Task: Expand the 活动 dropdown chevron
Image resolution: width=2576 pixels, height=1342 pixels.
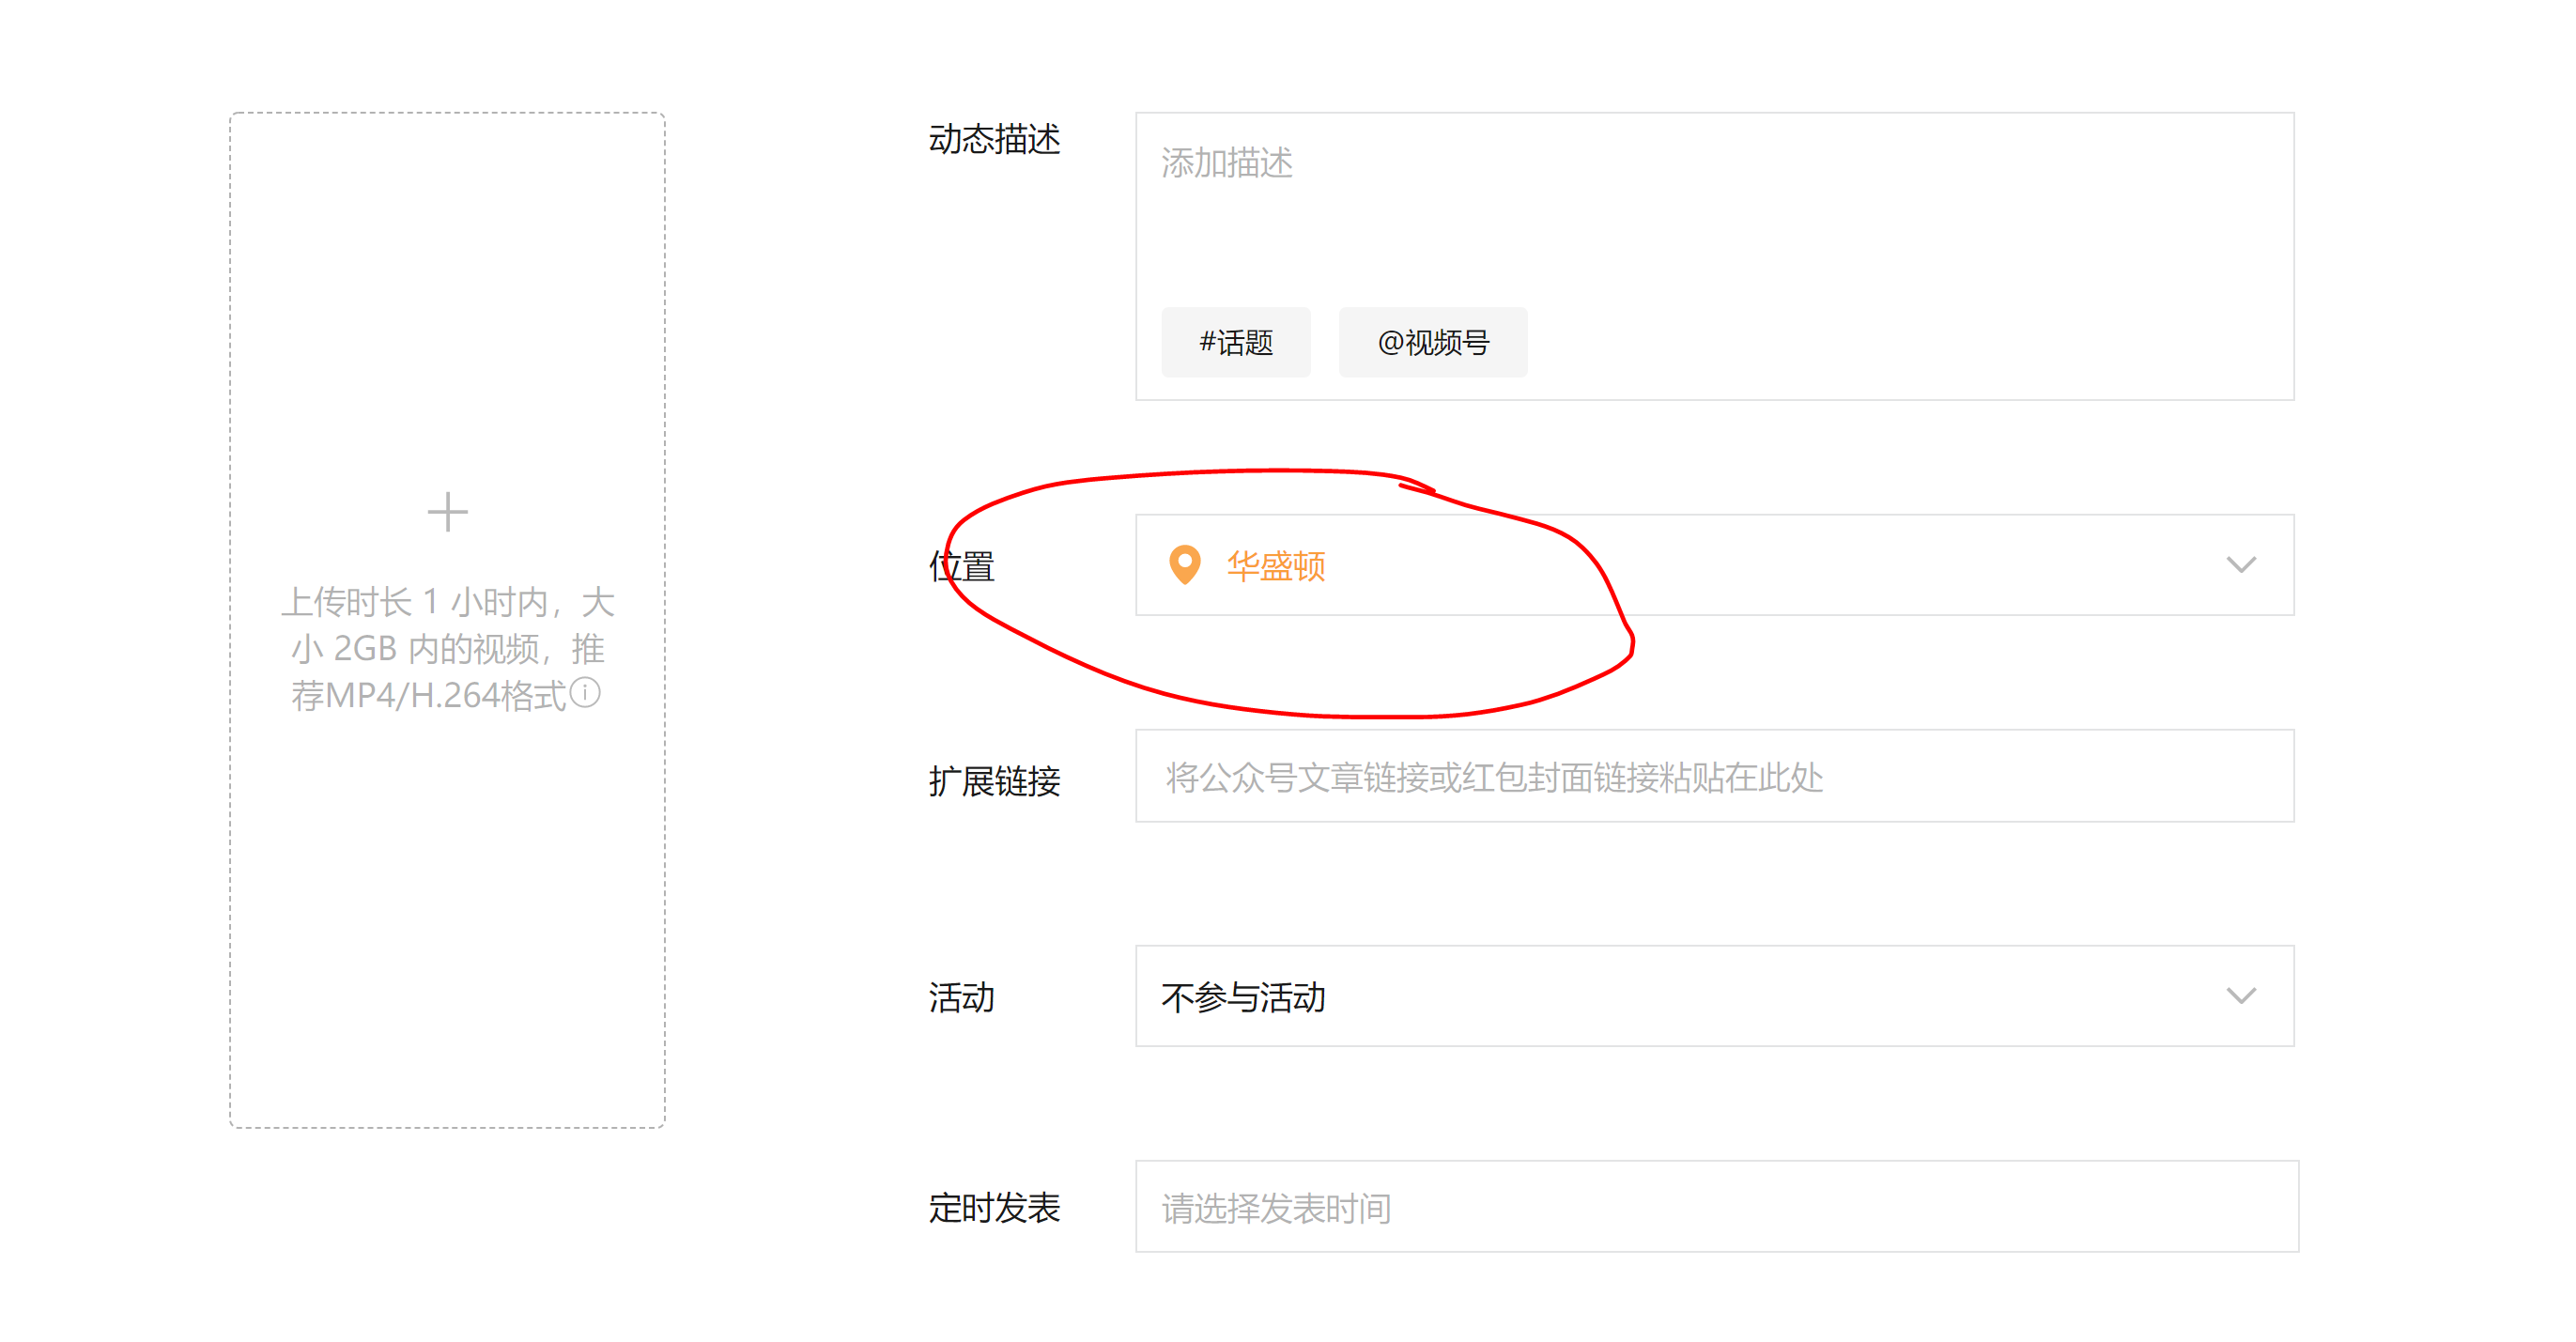Action: click(2240, 996)
